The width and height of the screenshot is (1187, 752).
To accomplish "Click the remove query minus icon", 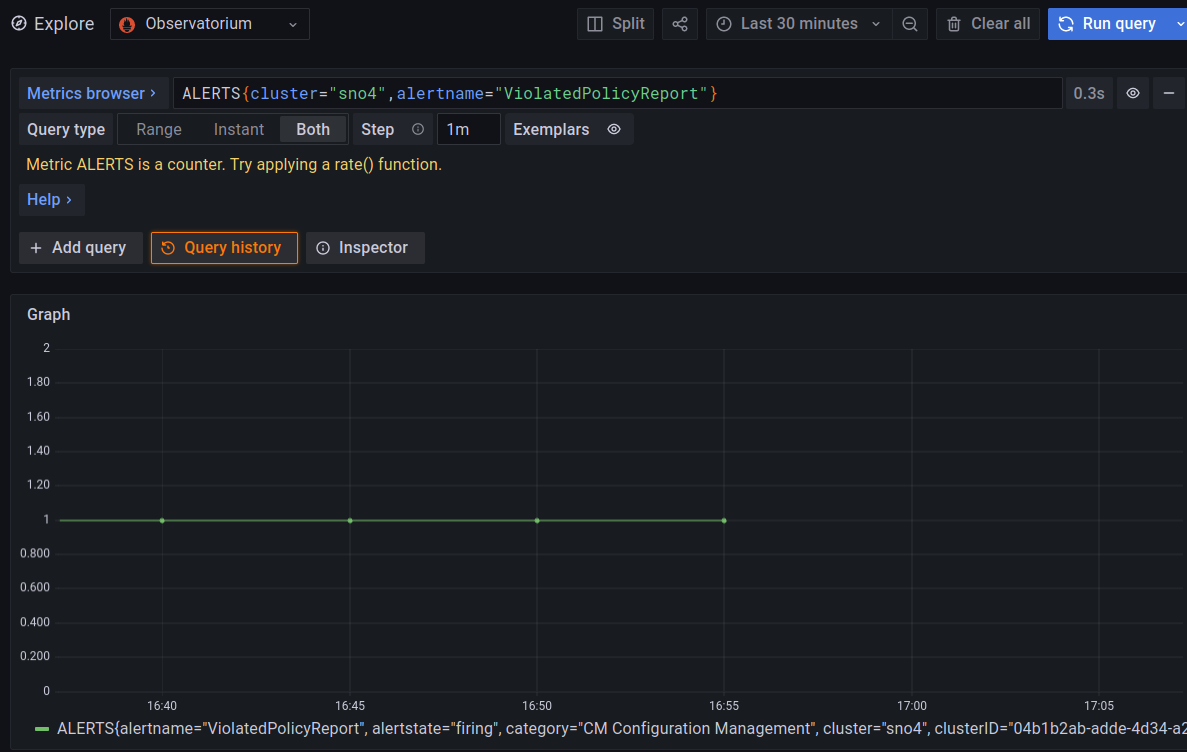I will tap(1168, 93).
